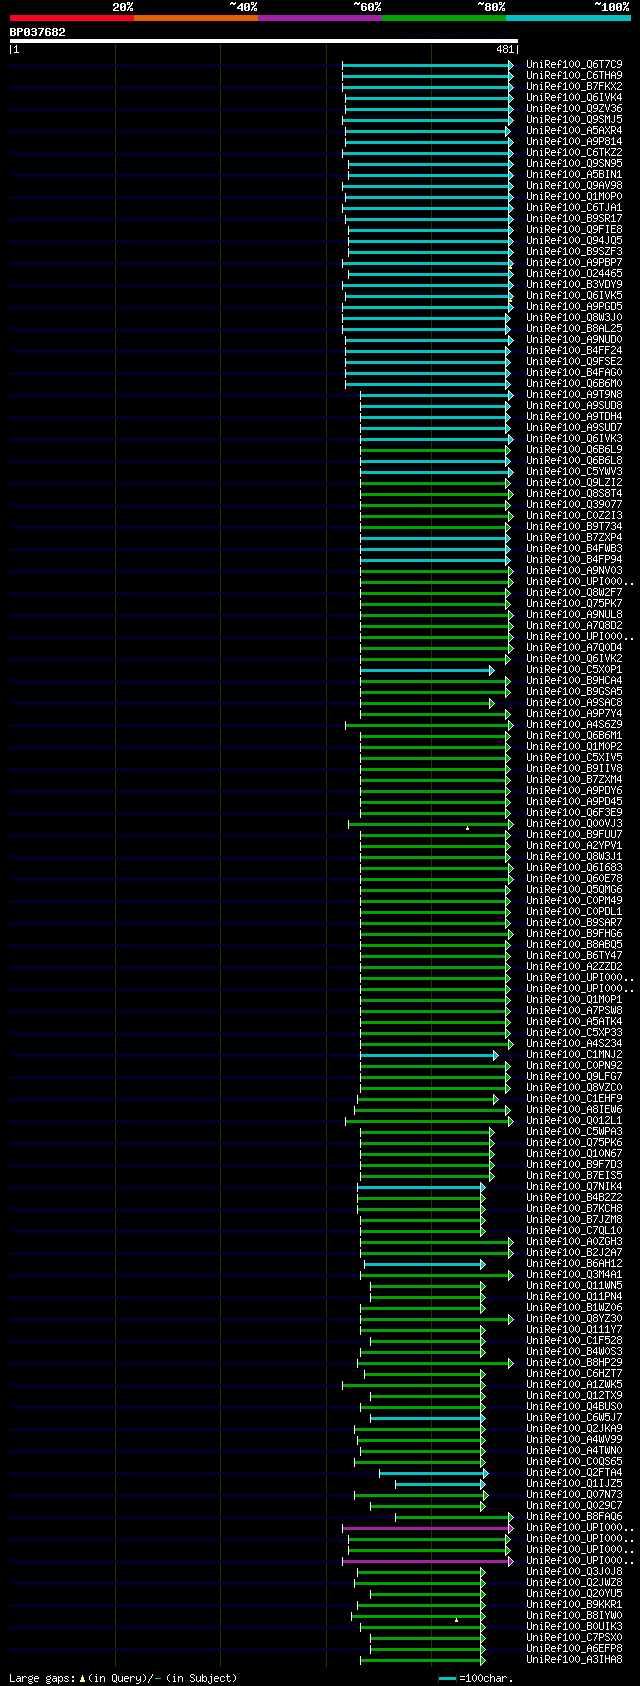Open hit UniRef100_Q7NIK4
Screen dimensions: 640x1686
click(574, 1186)
